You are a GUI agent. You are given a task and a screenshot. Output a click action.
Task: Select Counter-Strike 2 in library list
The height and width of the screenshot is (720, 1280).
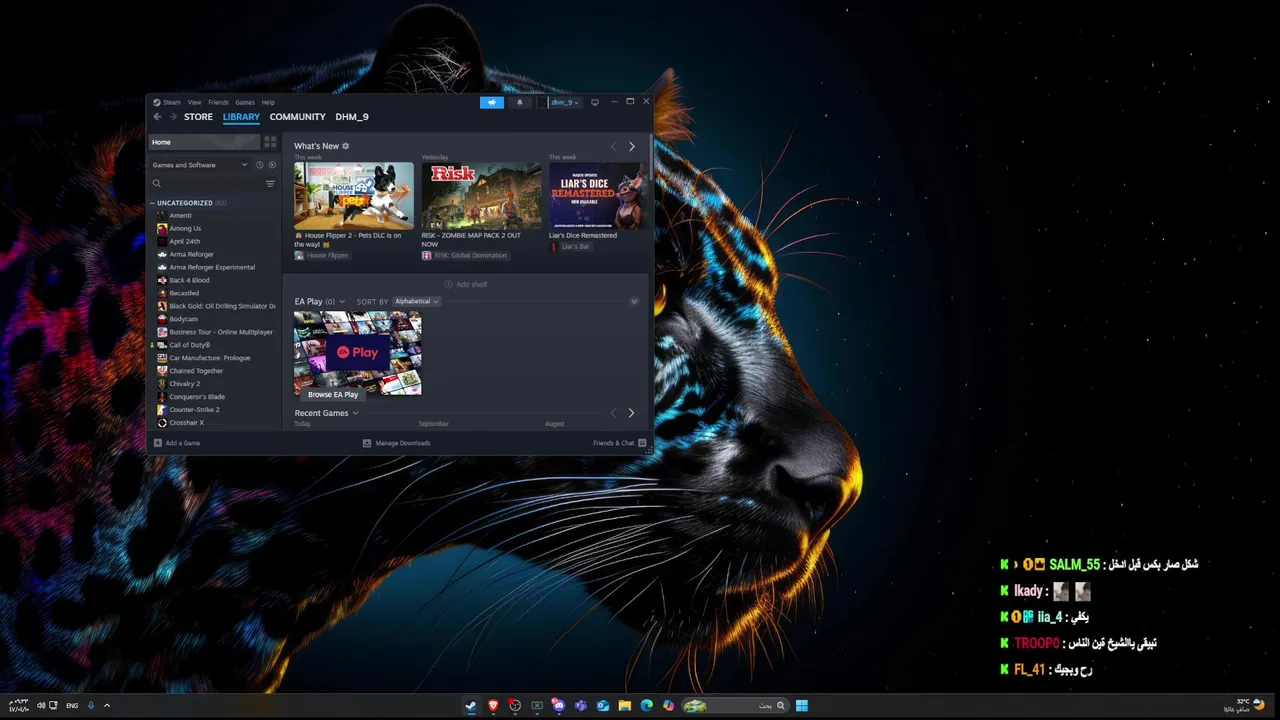click(194, 410)
